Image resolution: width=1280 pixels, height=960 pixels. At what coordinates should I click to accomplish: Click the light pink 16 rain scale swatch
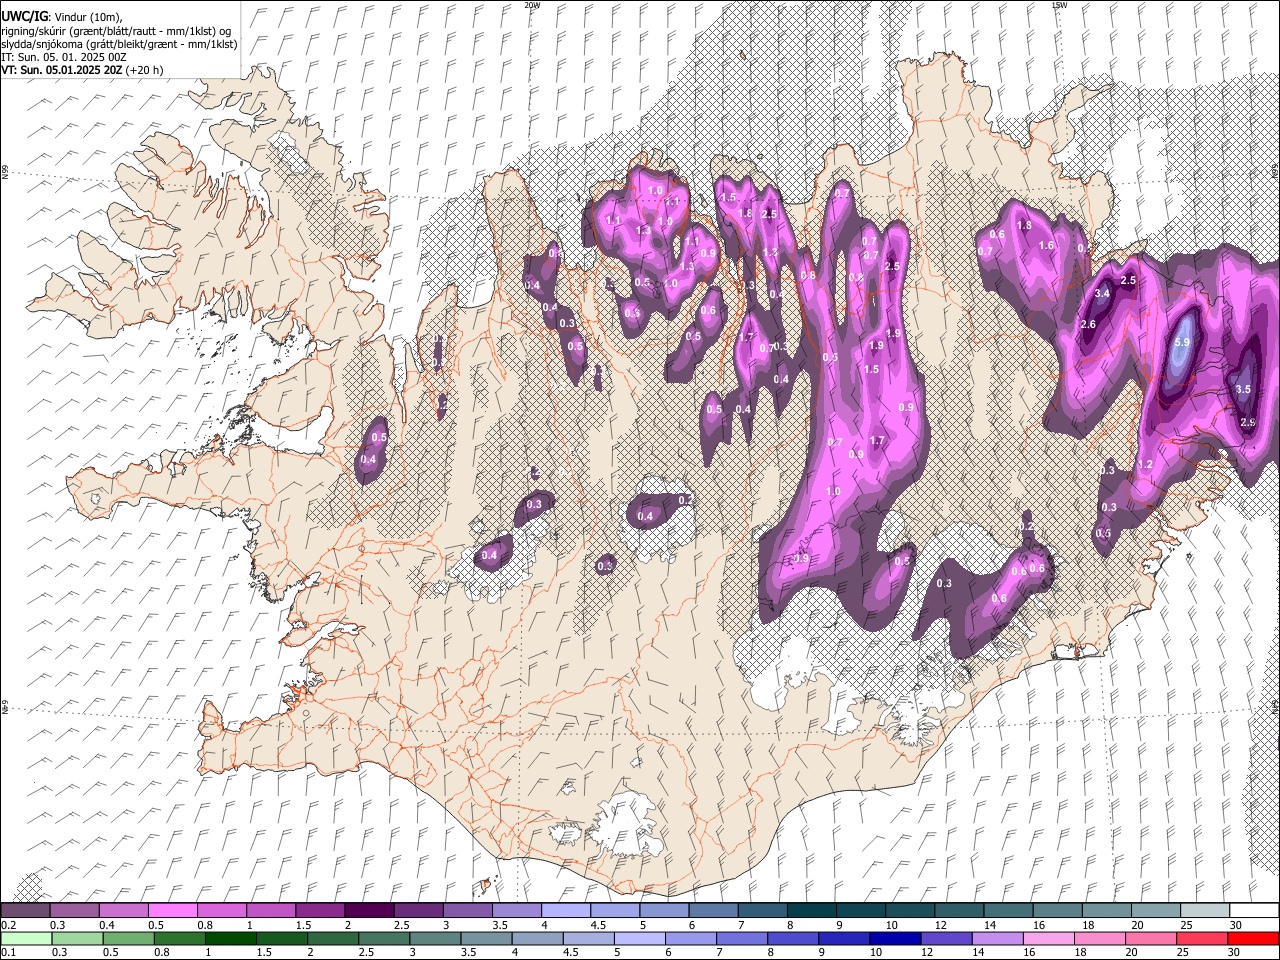click(1049, 938)
